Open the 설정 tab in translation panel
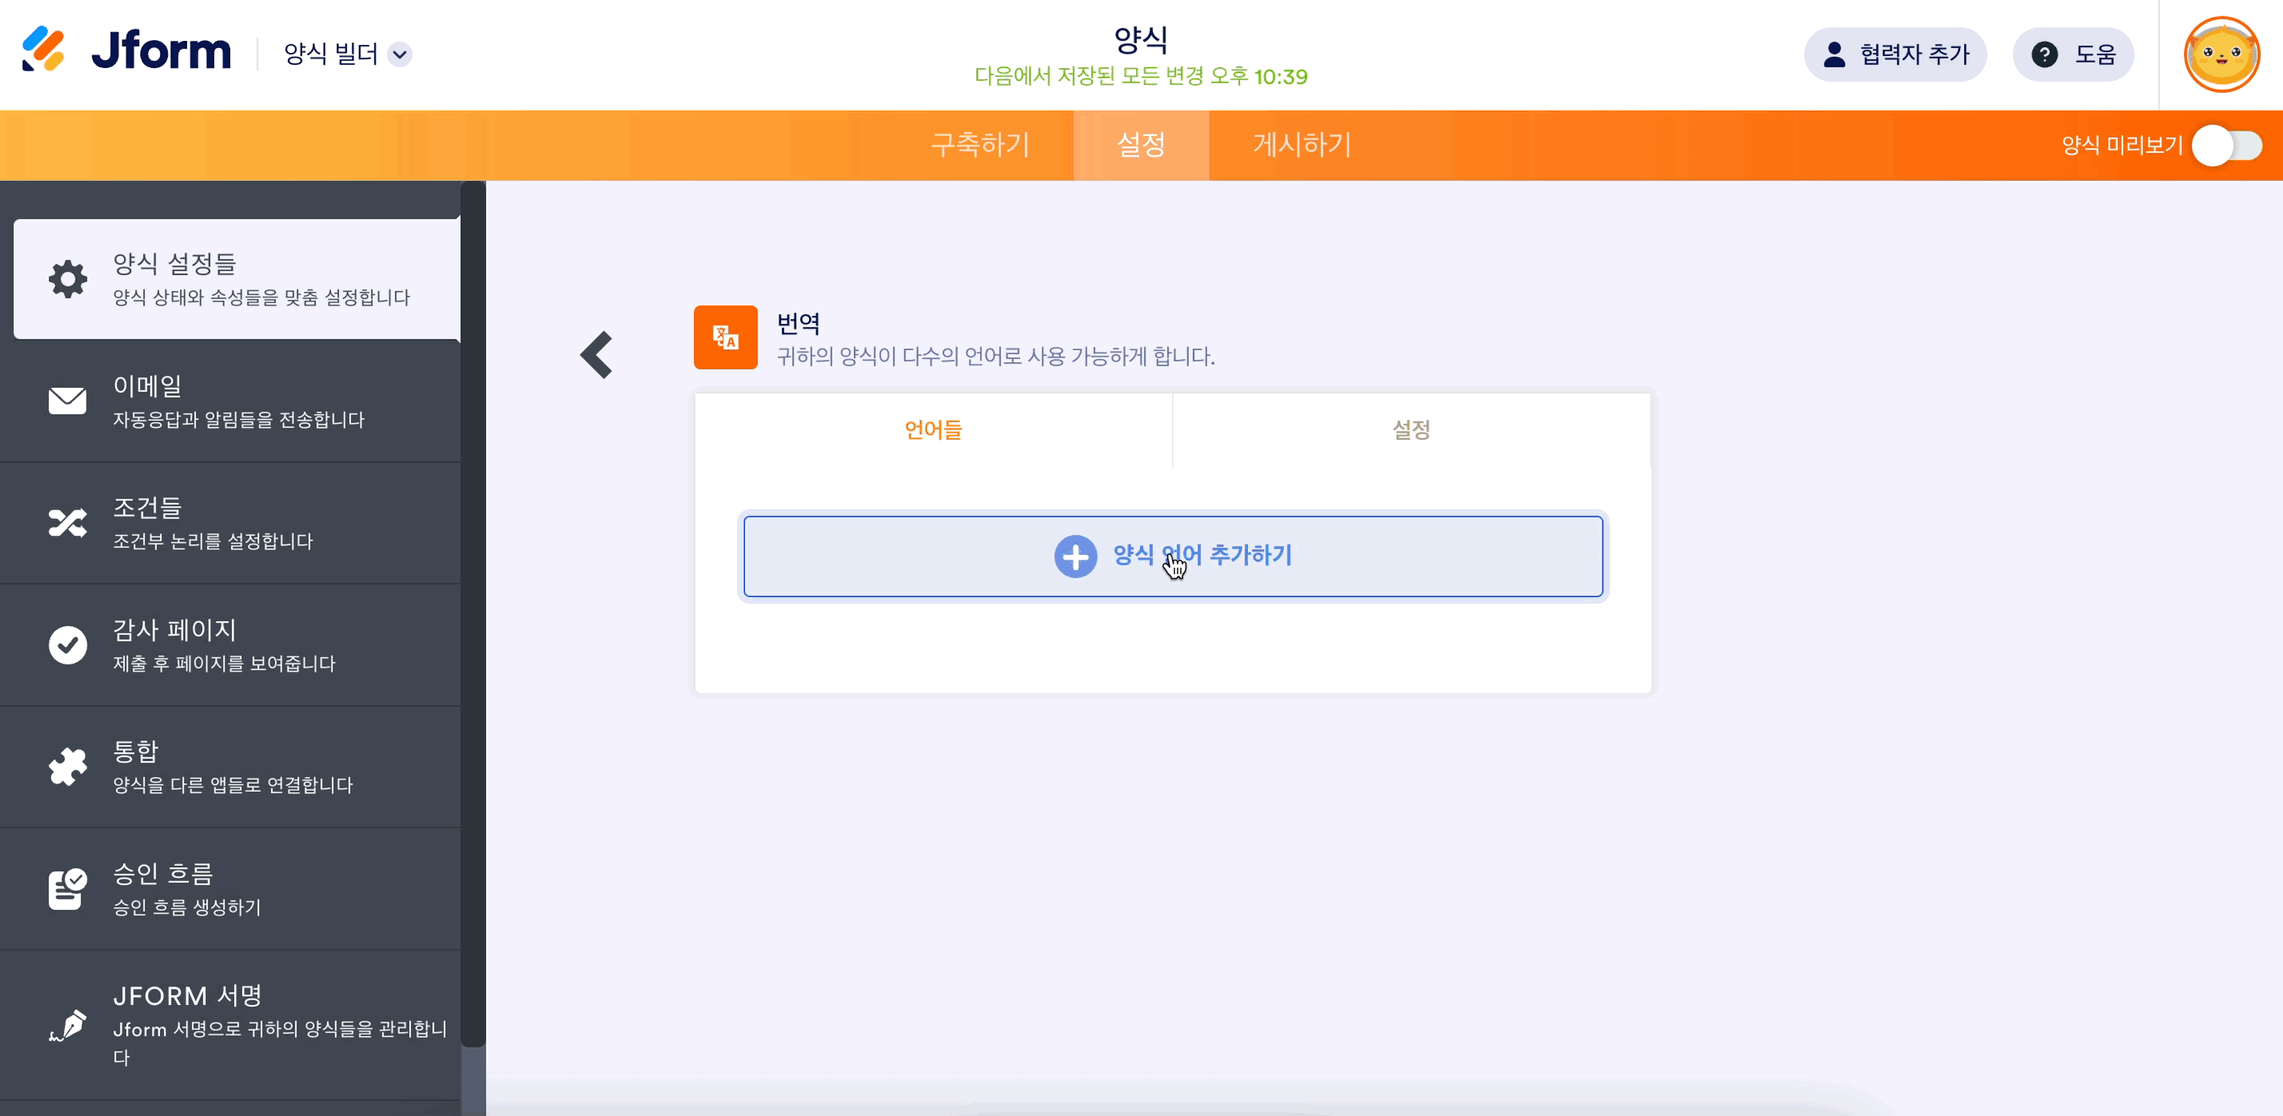The height and width of the screenshot is (1116, 2283). point(1411,430)
